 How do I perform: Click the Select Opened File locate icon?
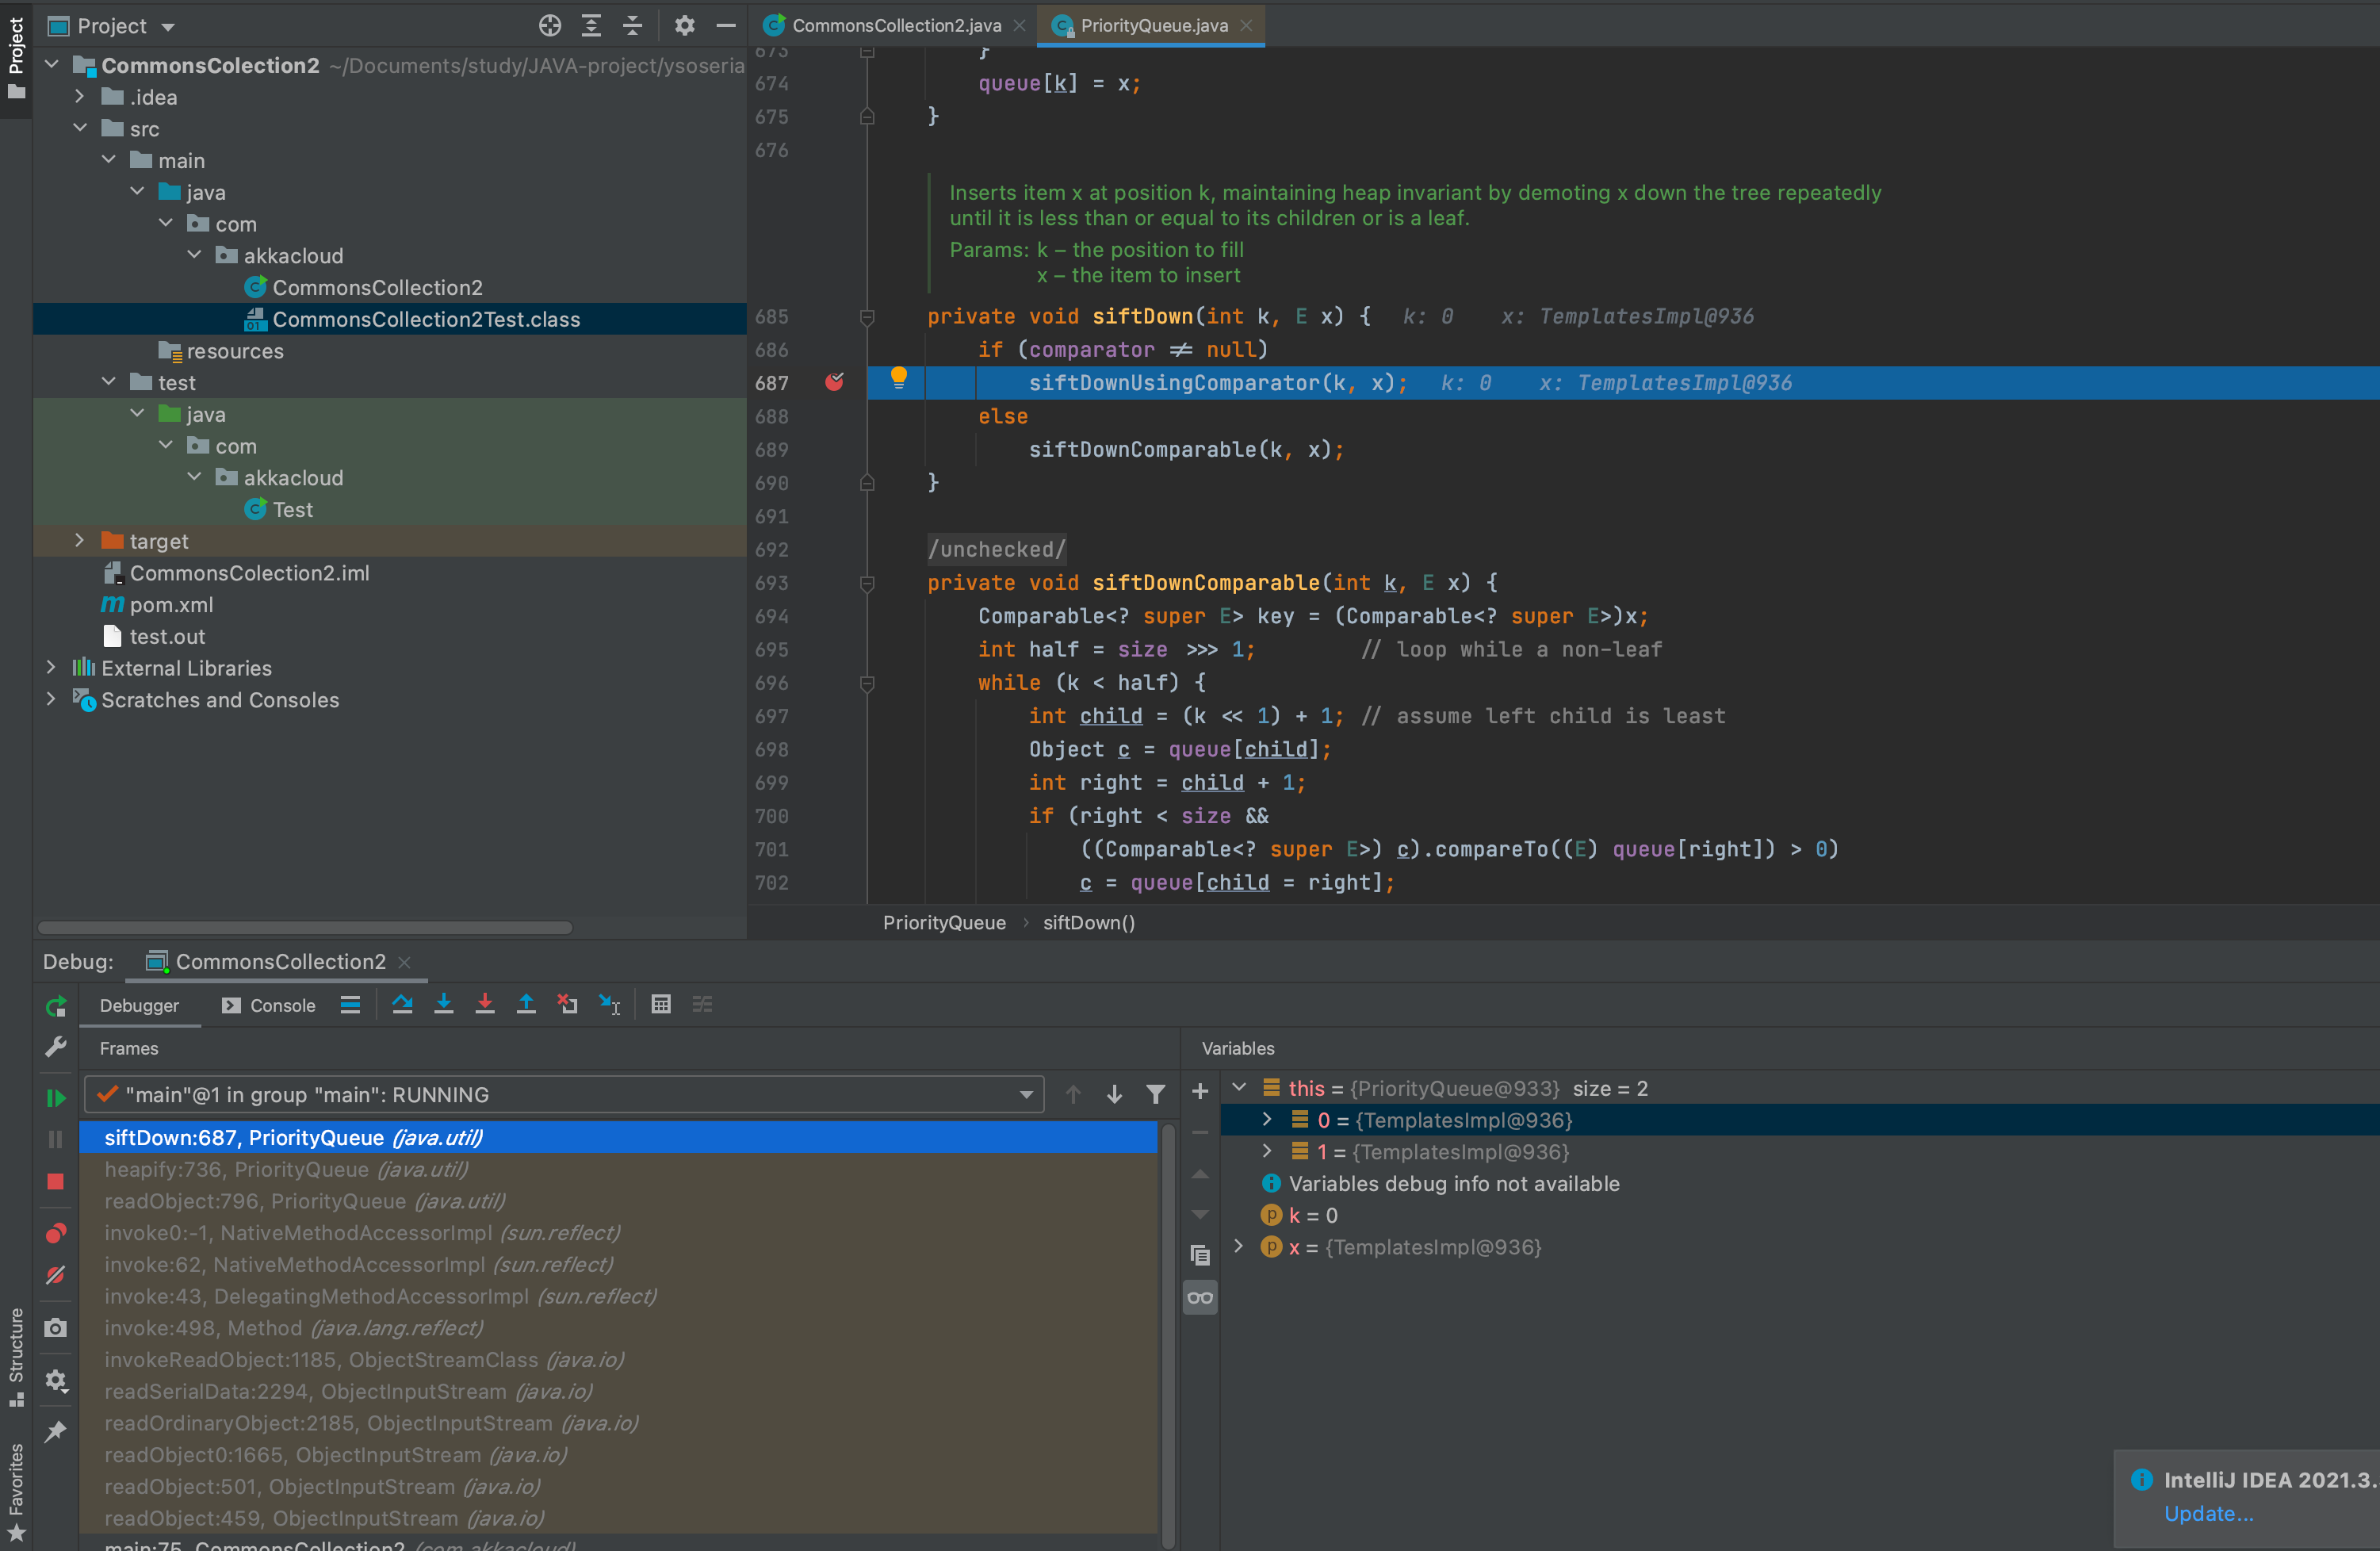(549, 26)
